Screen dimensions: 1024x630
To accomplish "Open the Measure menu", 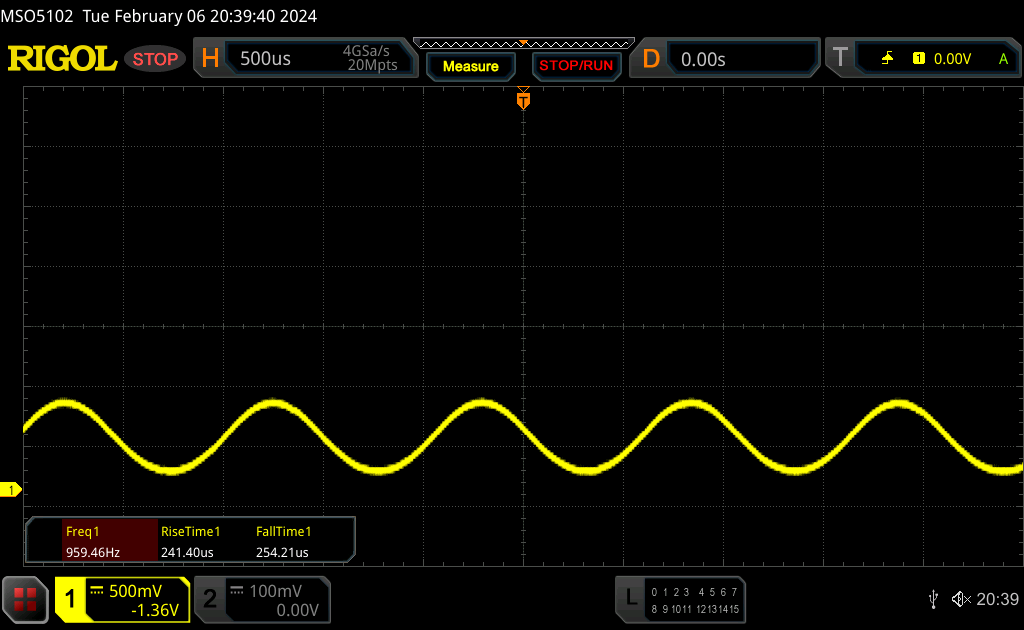I will click(x=470, y=66).
